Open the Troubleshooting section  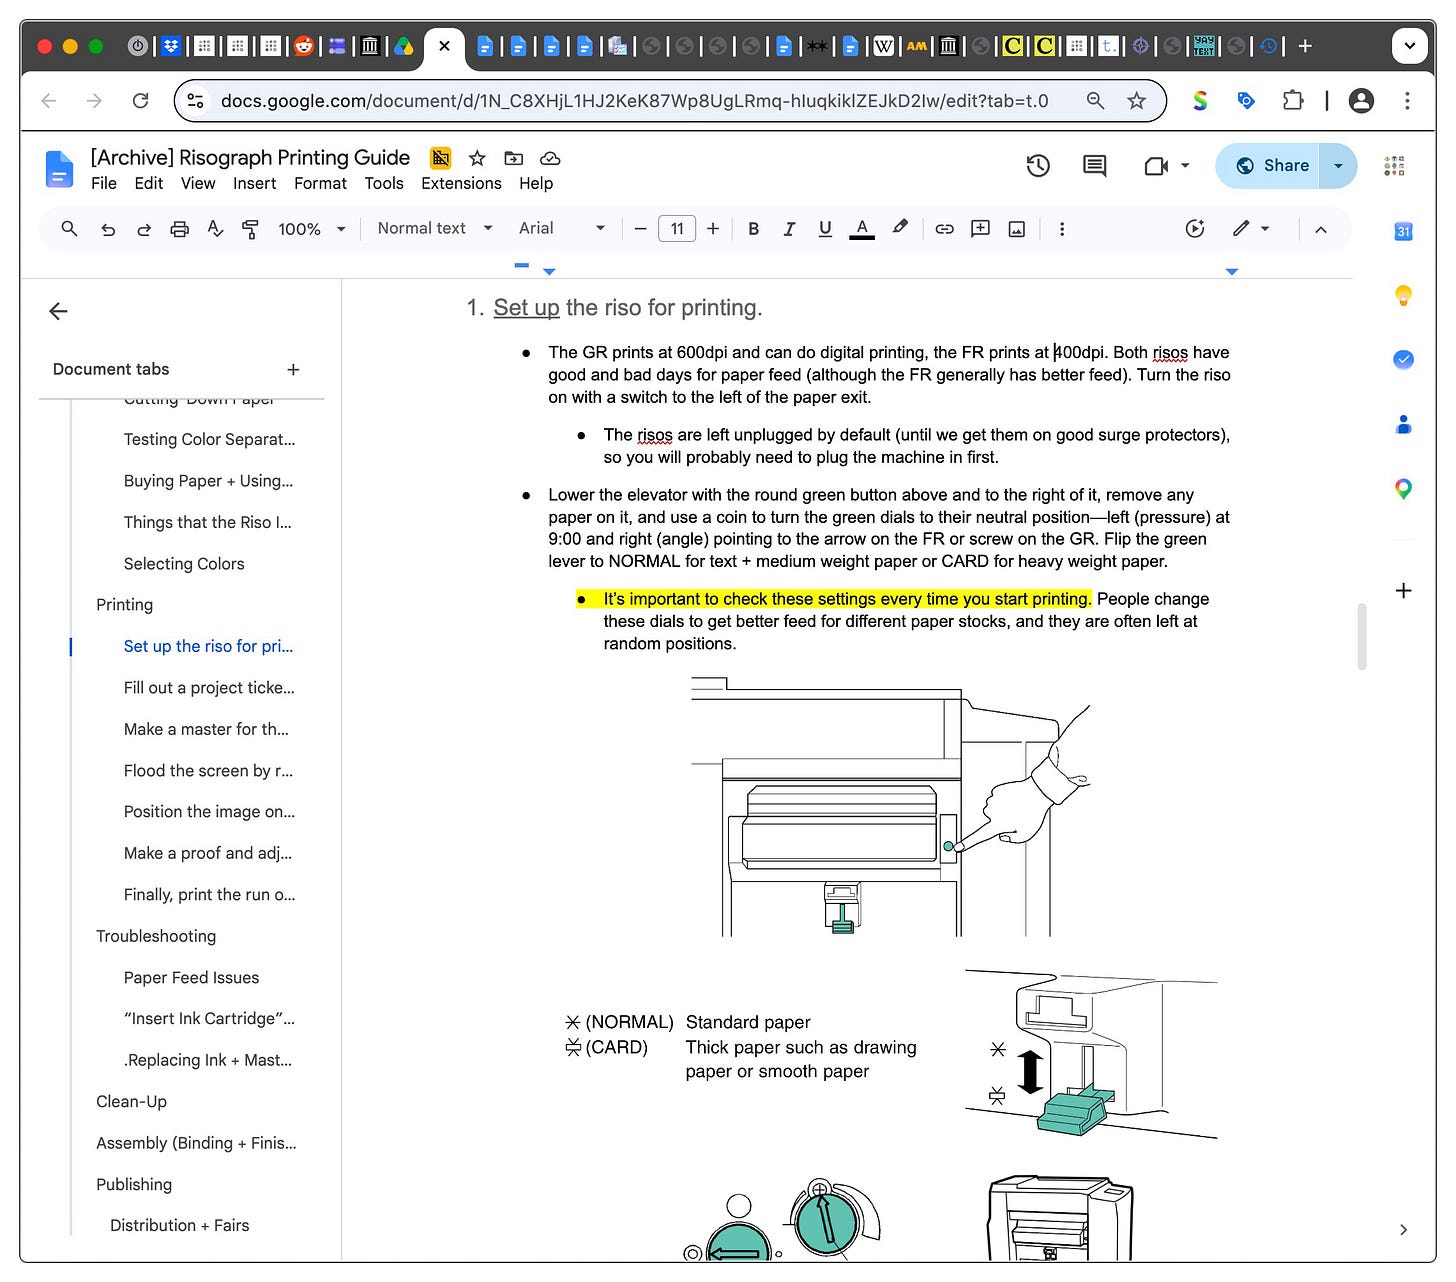[156, 936]
